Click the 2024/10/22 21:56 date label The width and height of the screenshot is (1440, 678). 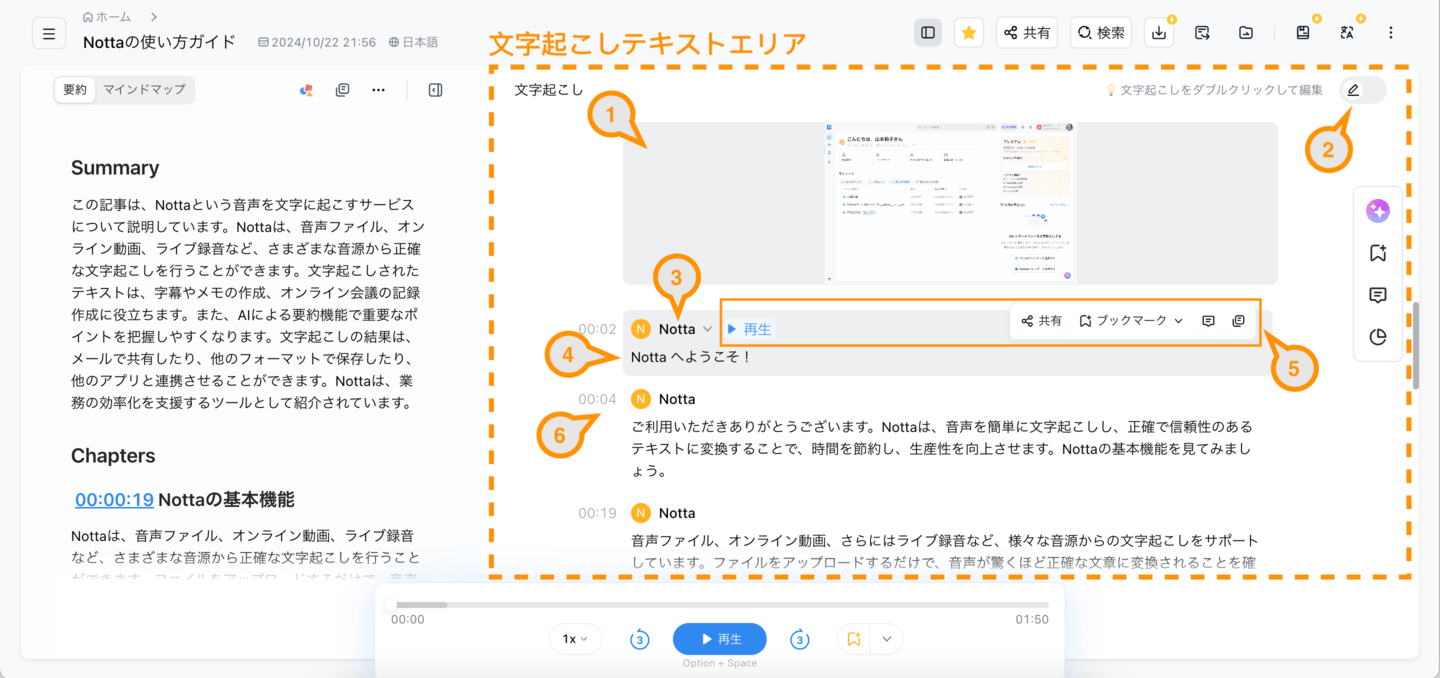click(x=317, y=42)
